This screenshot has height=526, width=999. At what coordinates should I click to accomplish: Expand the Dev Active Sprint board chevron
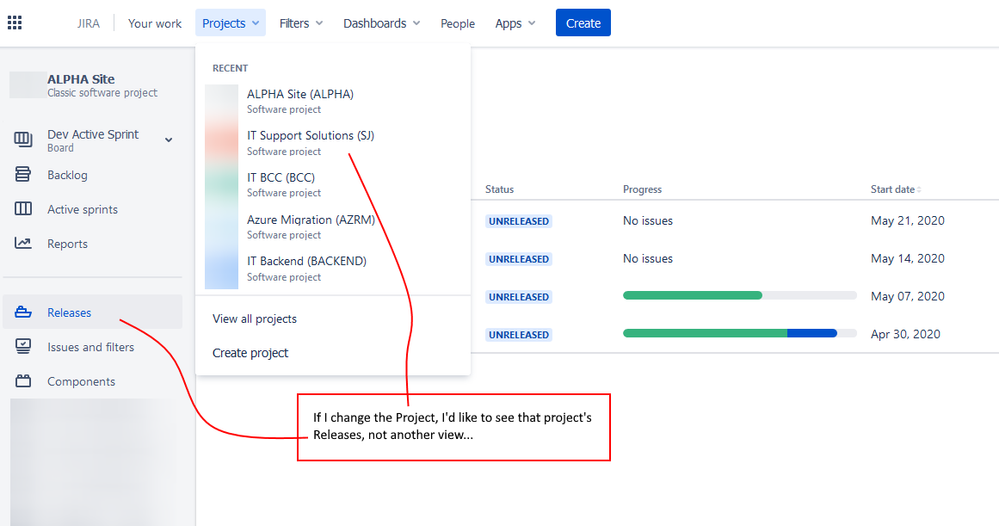click(169, 139)
